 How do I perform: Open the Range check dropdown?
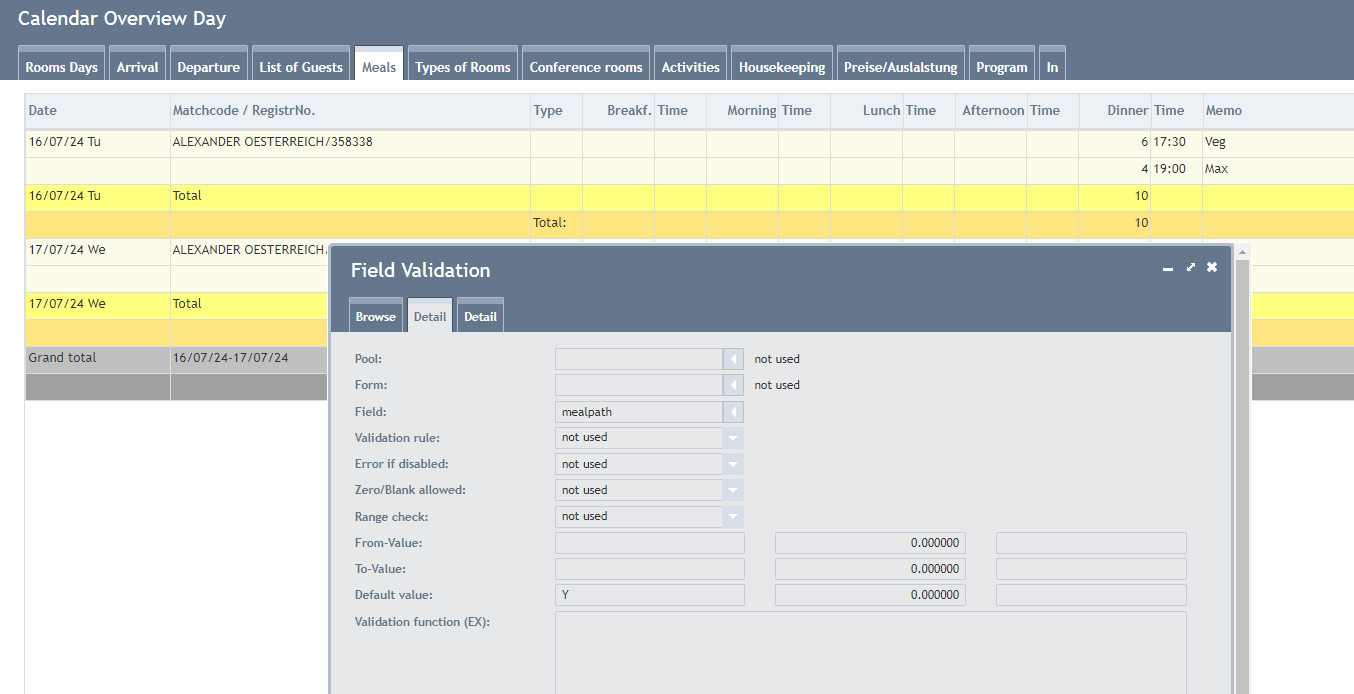point(733,516)
